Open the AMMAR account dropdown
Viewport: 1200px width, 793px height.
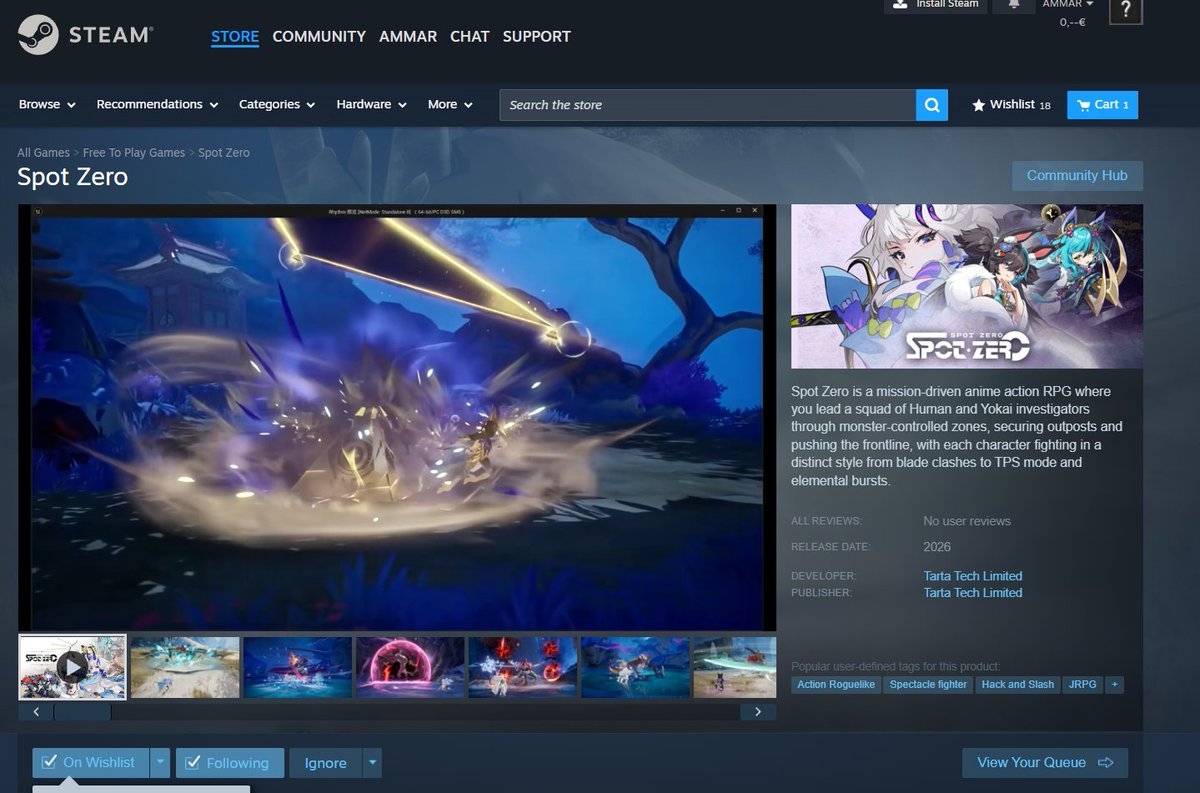(1068, 4)
